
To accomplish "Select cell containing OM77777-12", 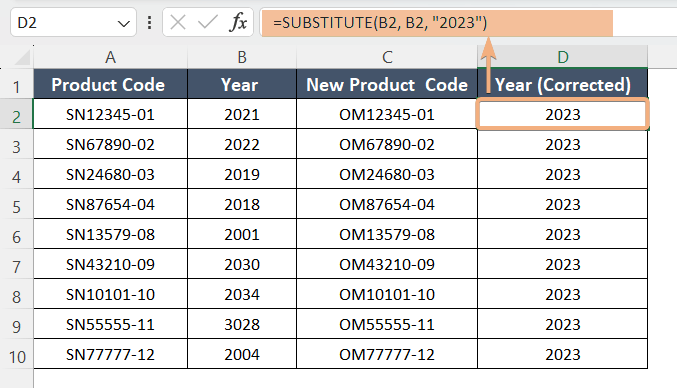I will point(387,354).
